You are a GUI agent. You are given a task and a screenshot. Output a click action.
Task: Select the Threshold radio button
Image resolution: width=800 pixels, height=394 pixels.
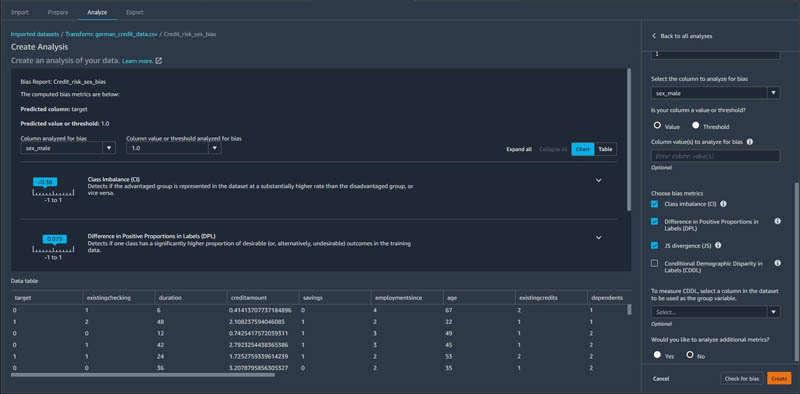(x=695, y=126)
